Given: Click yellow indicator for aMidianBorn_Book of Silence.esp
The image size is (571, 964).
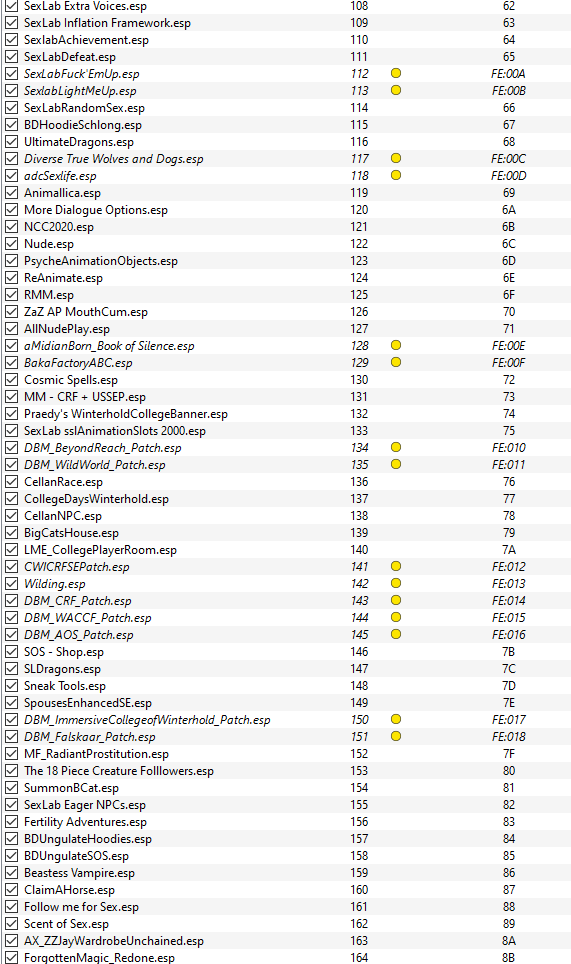Looking at the screenshot, I should tap(396, 346).
